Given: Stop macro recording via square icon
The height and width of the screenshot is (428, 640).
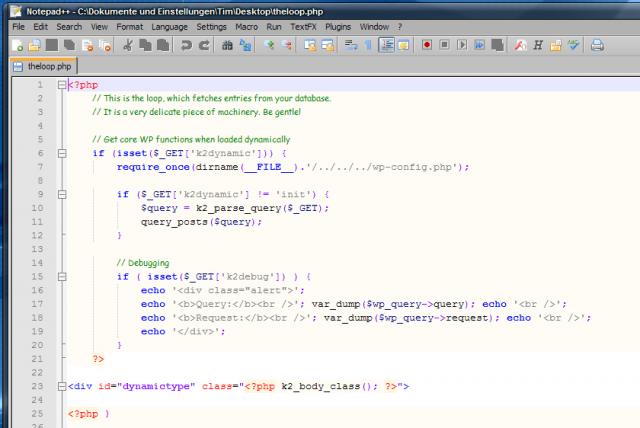Looking at the screenshot, I should [444, 44].
